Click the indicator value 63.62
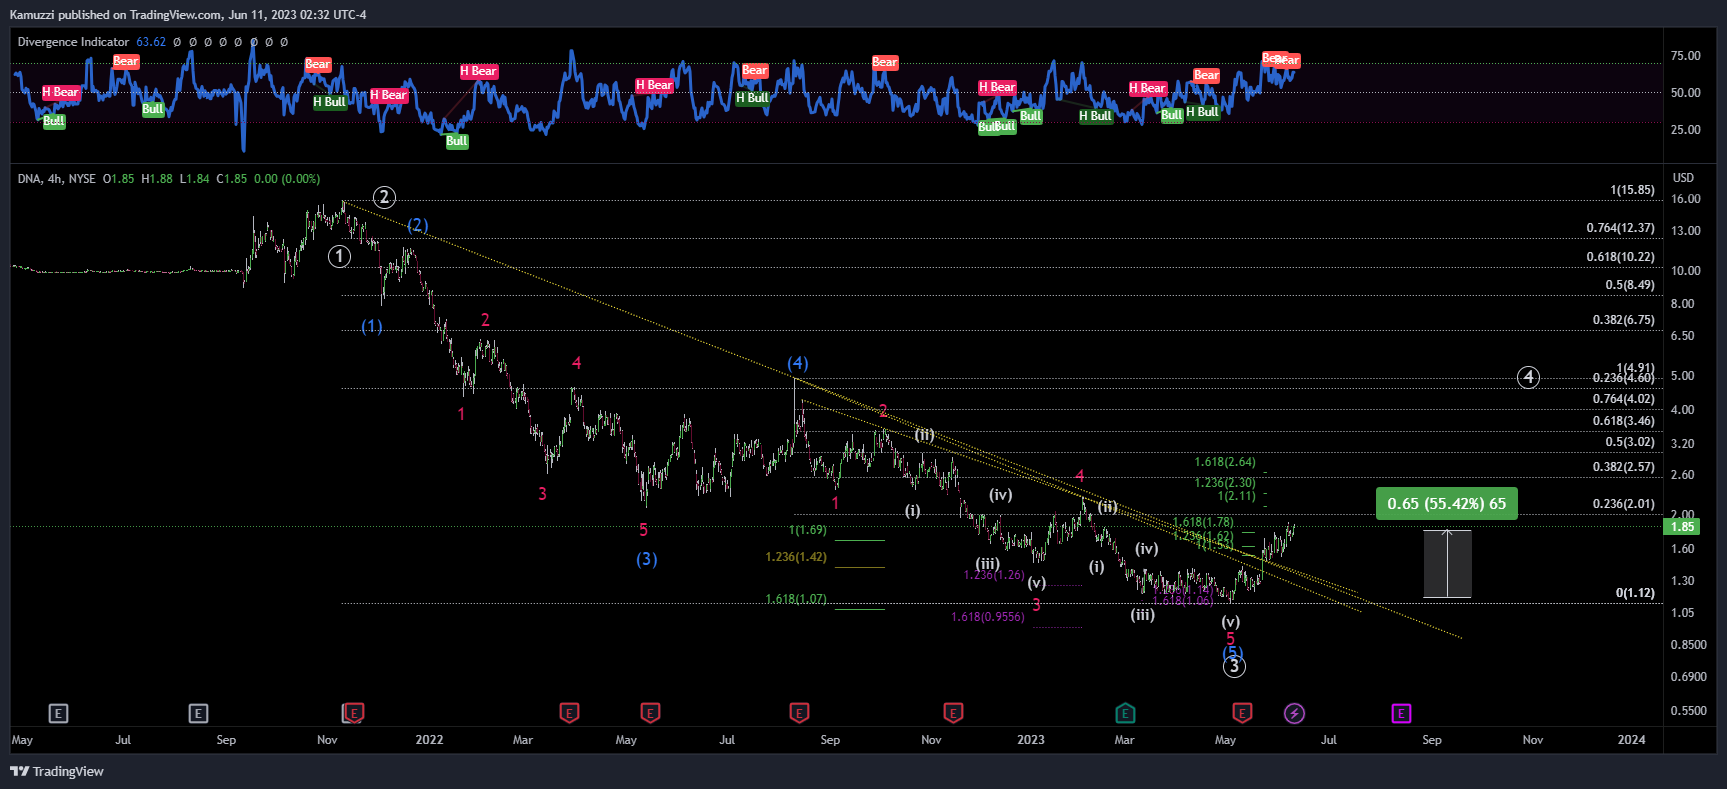This screenshot has height=789, width=1727. point(151,42)
